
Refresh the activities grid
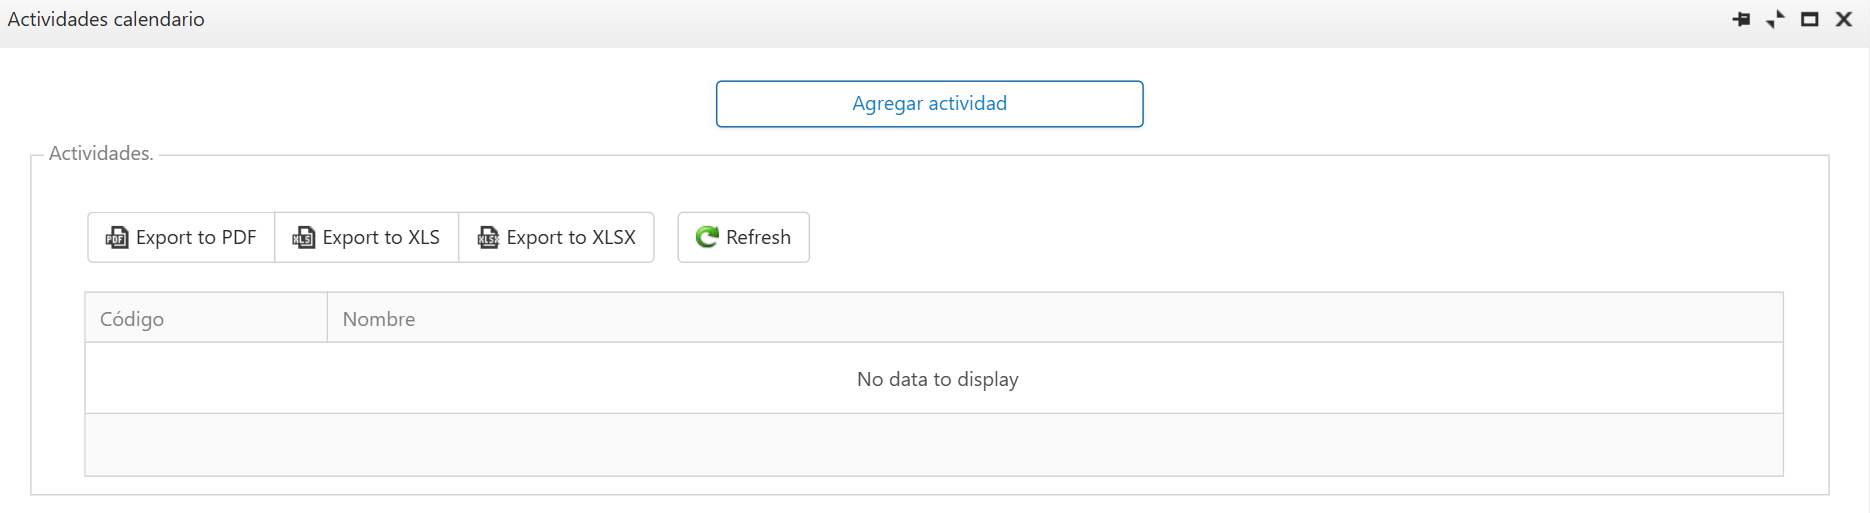[x=743, y=237]
